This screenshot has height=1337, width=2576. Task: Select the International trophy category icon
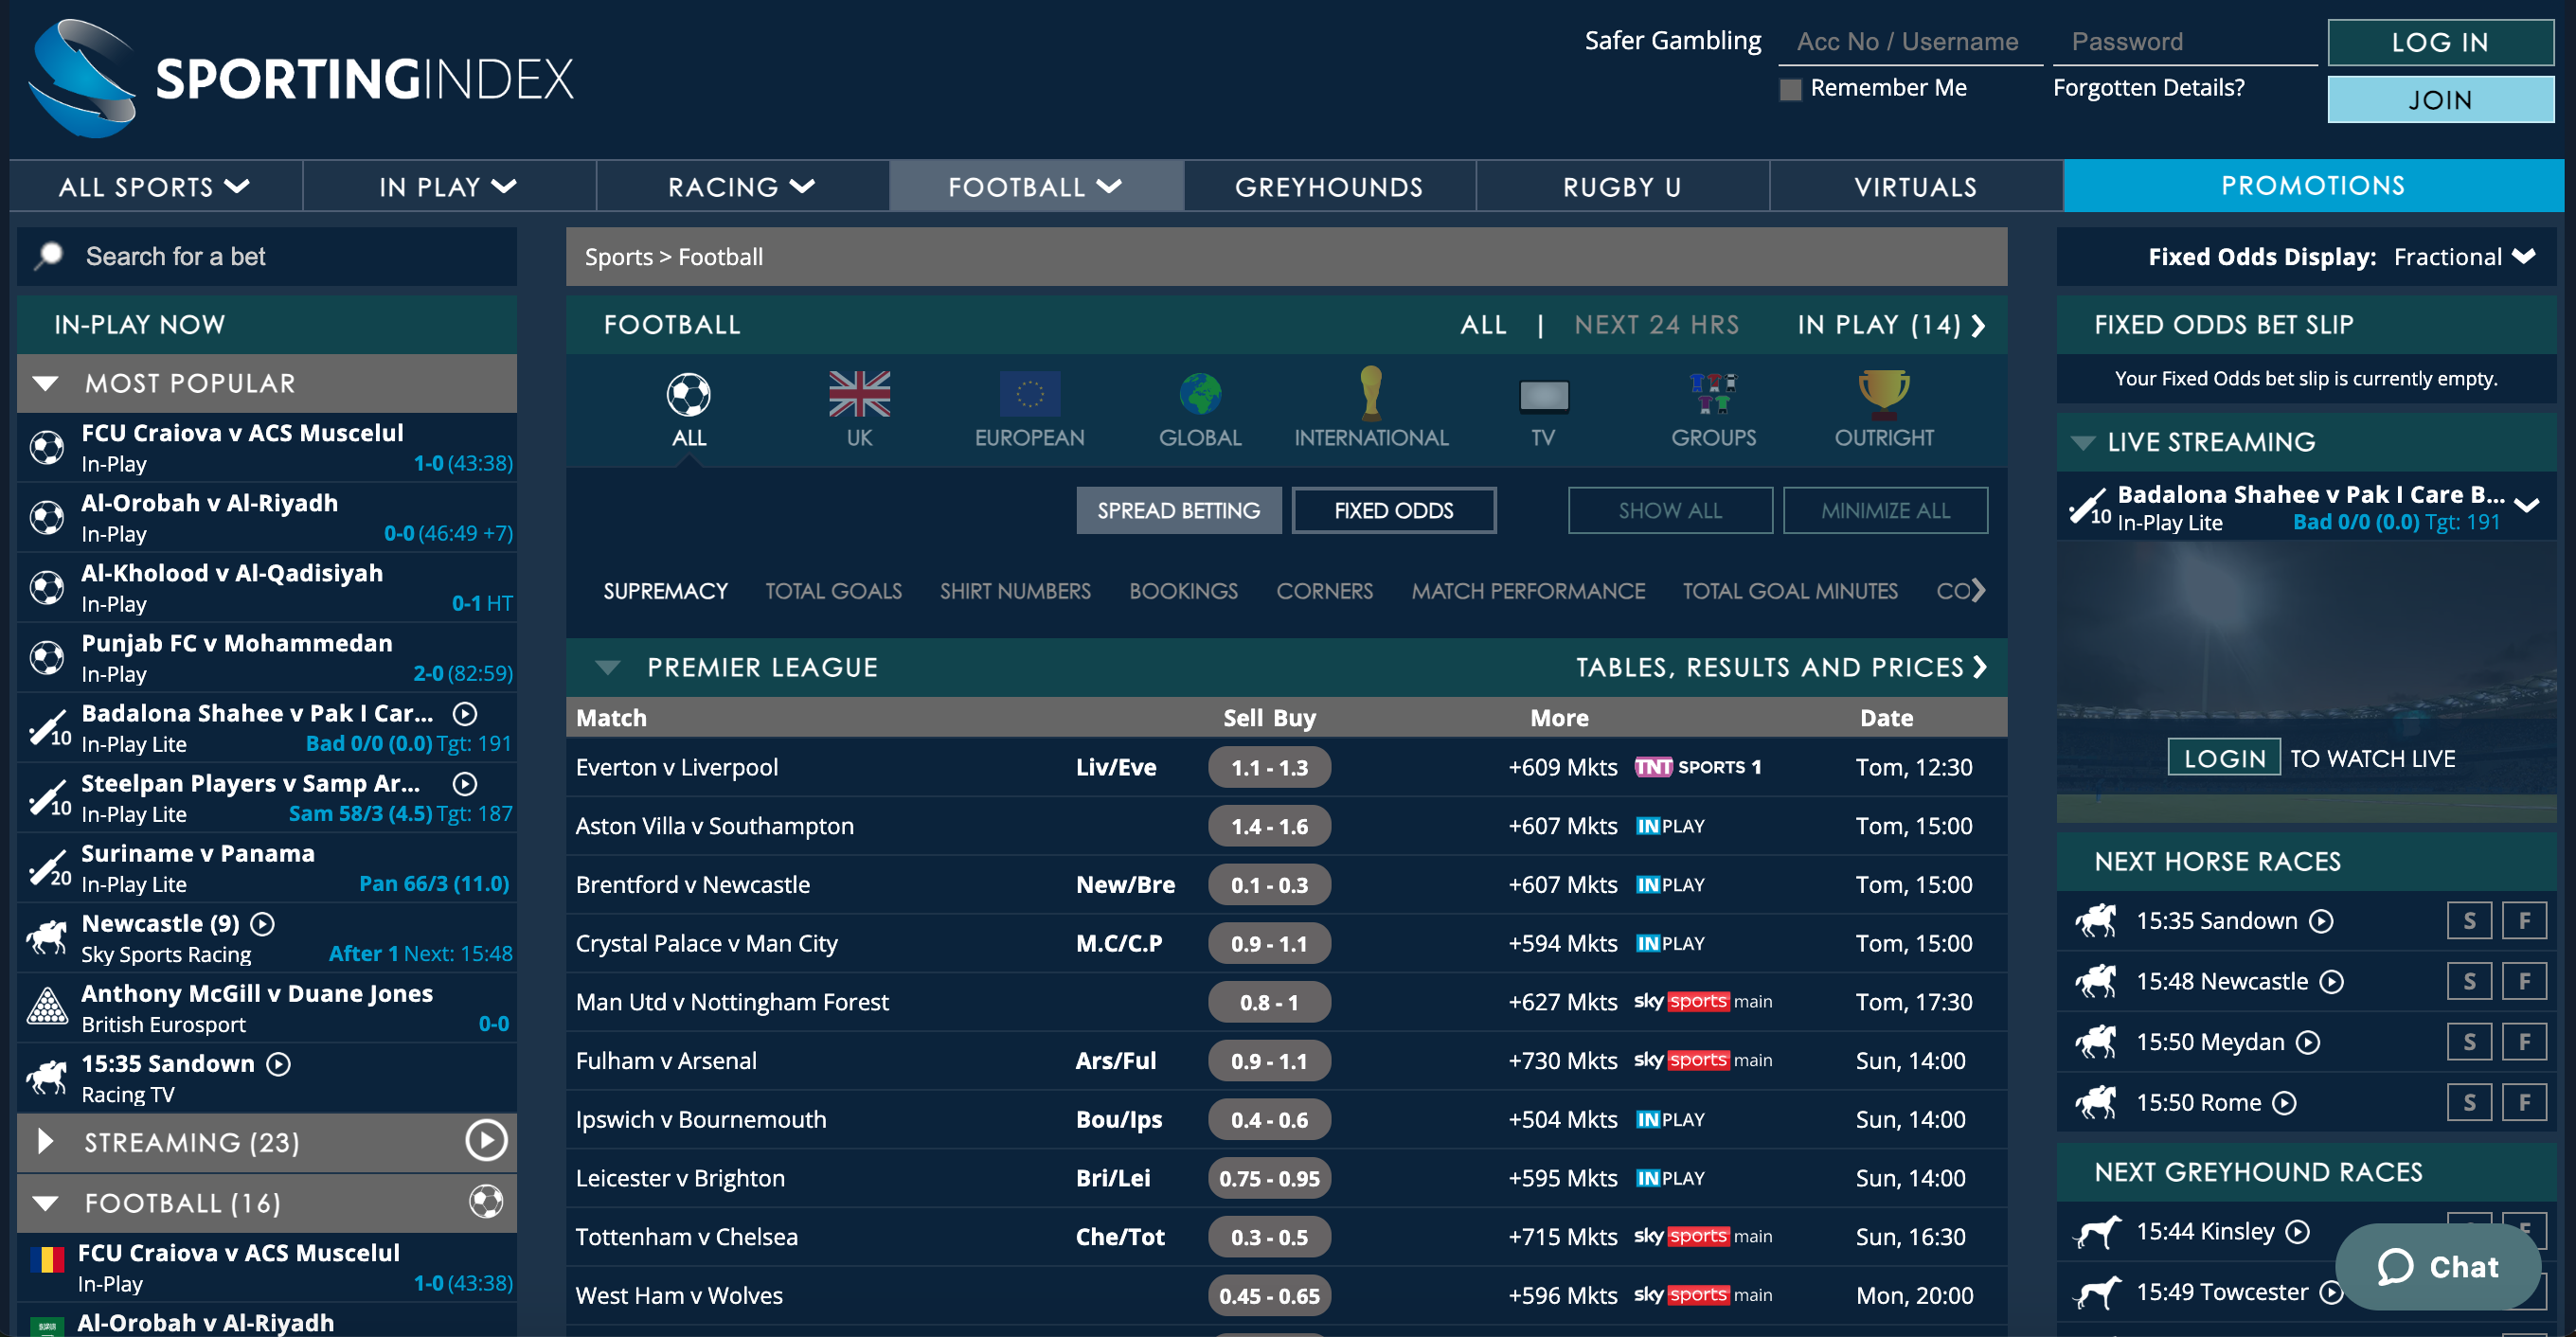click(x=1371, y=392)
